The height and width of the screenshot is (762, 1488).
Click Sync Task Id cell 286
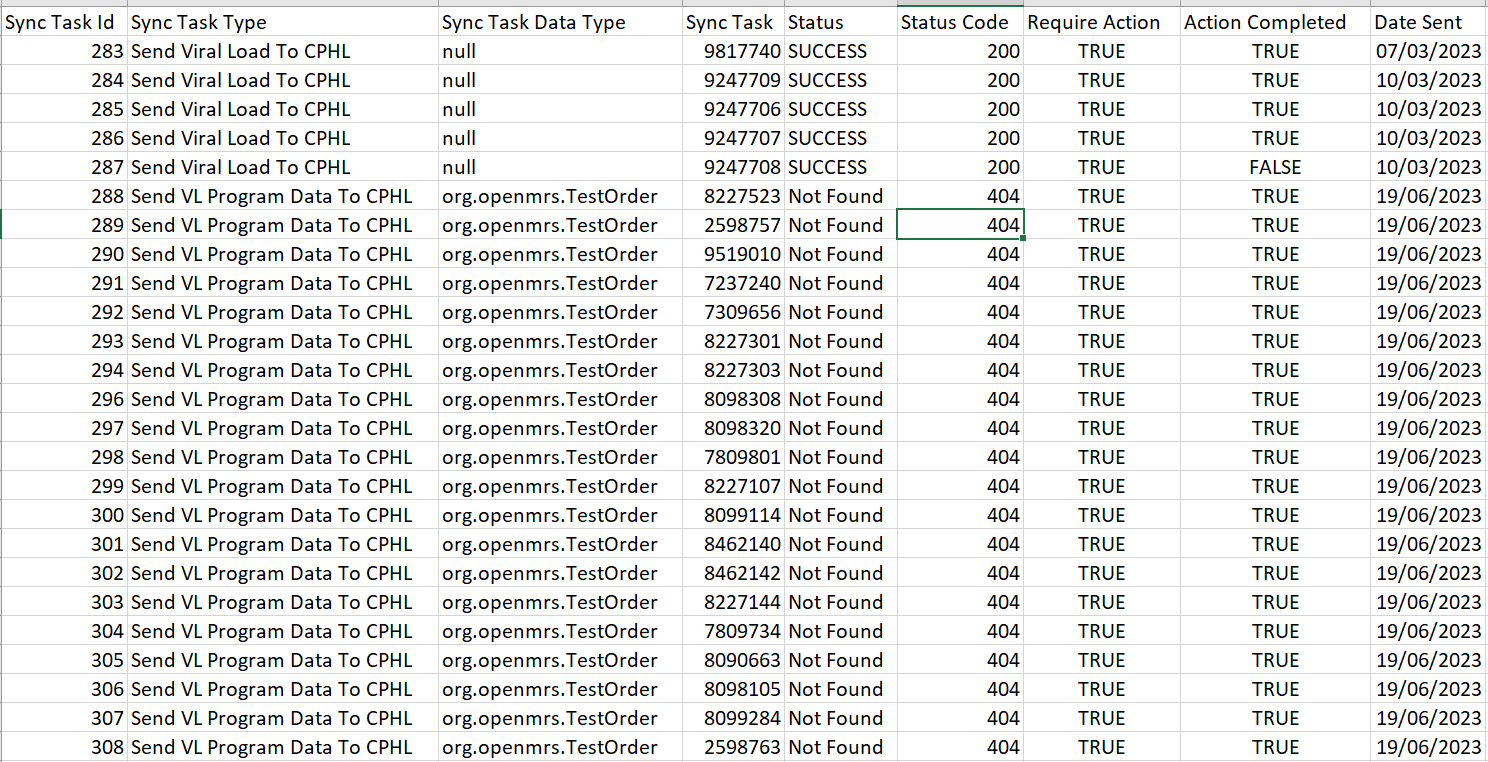[x=63, y=138]
